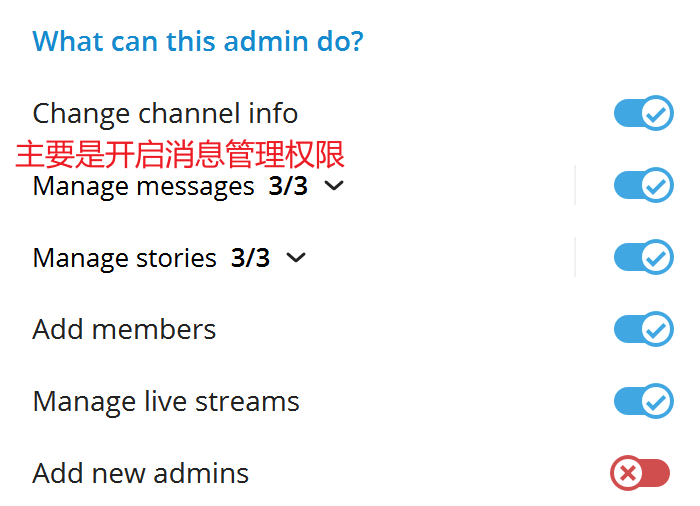This screenshot has height=506, width=700.
Task: Disable the Manage live streams toggle
Action: pyautogui.click(x=643, y=401)
